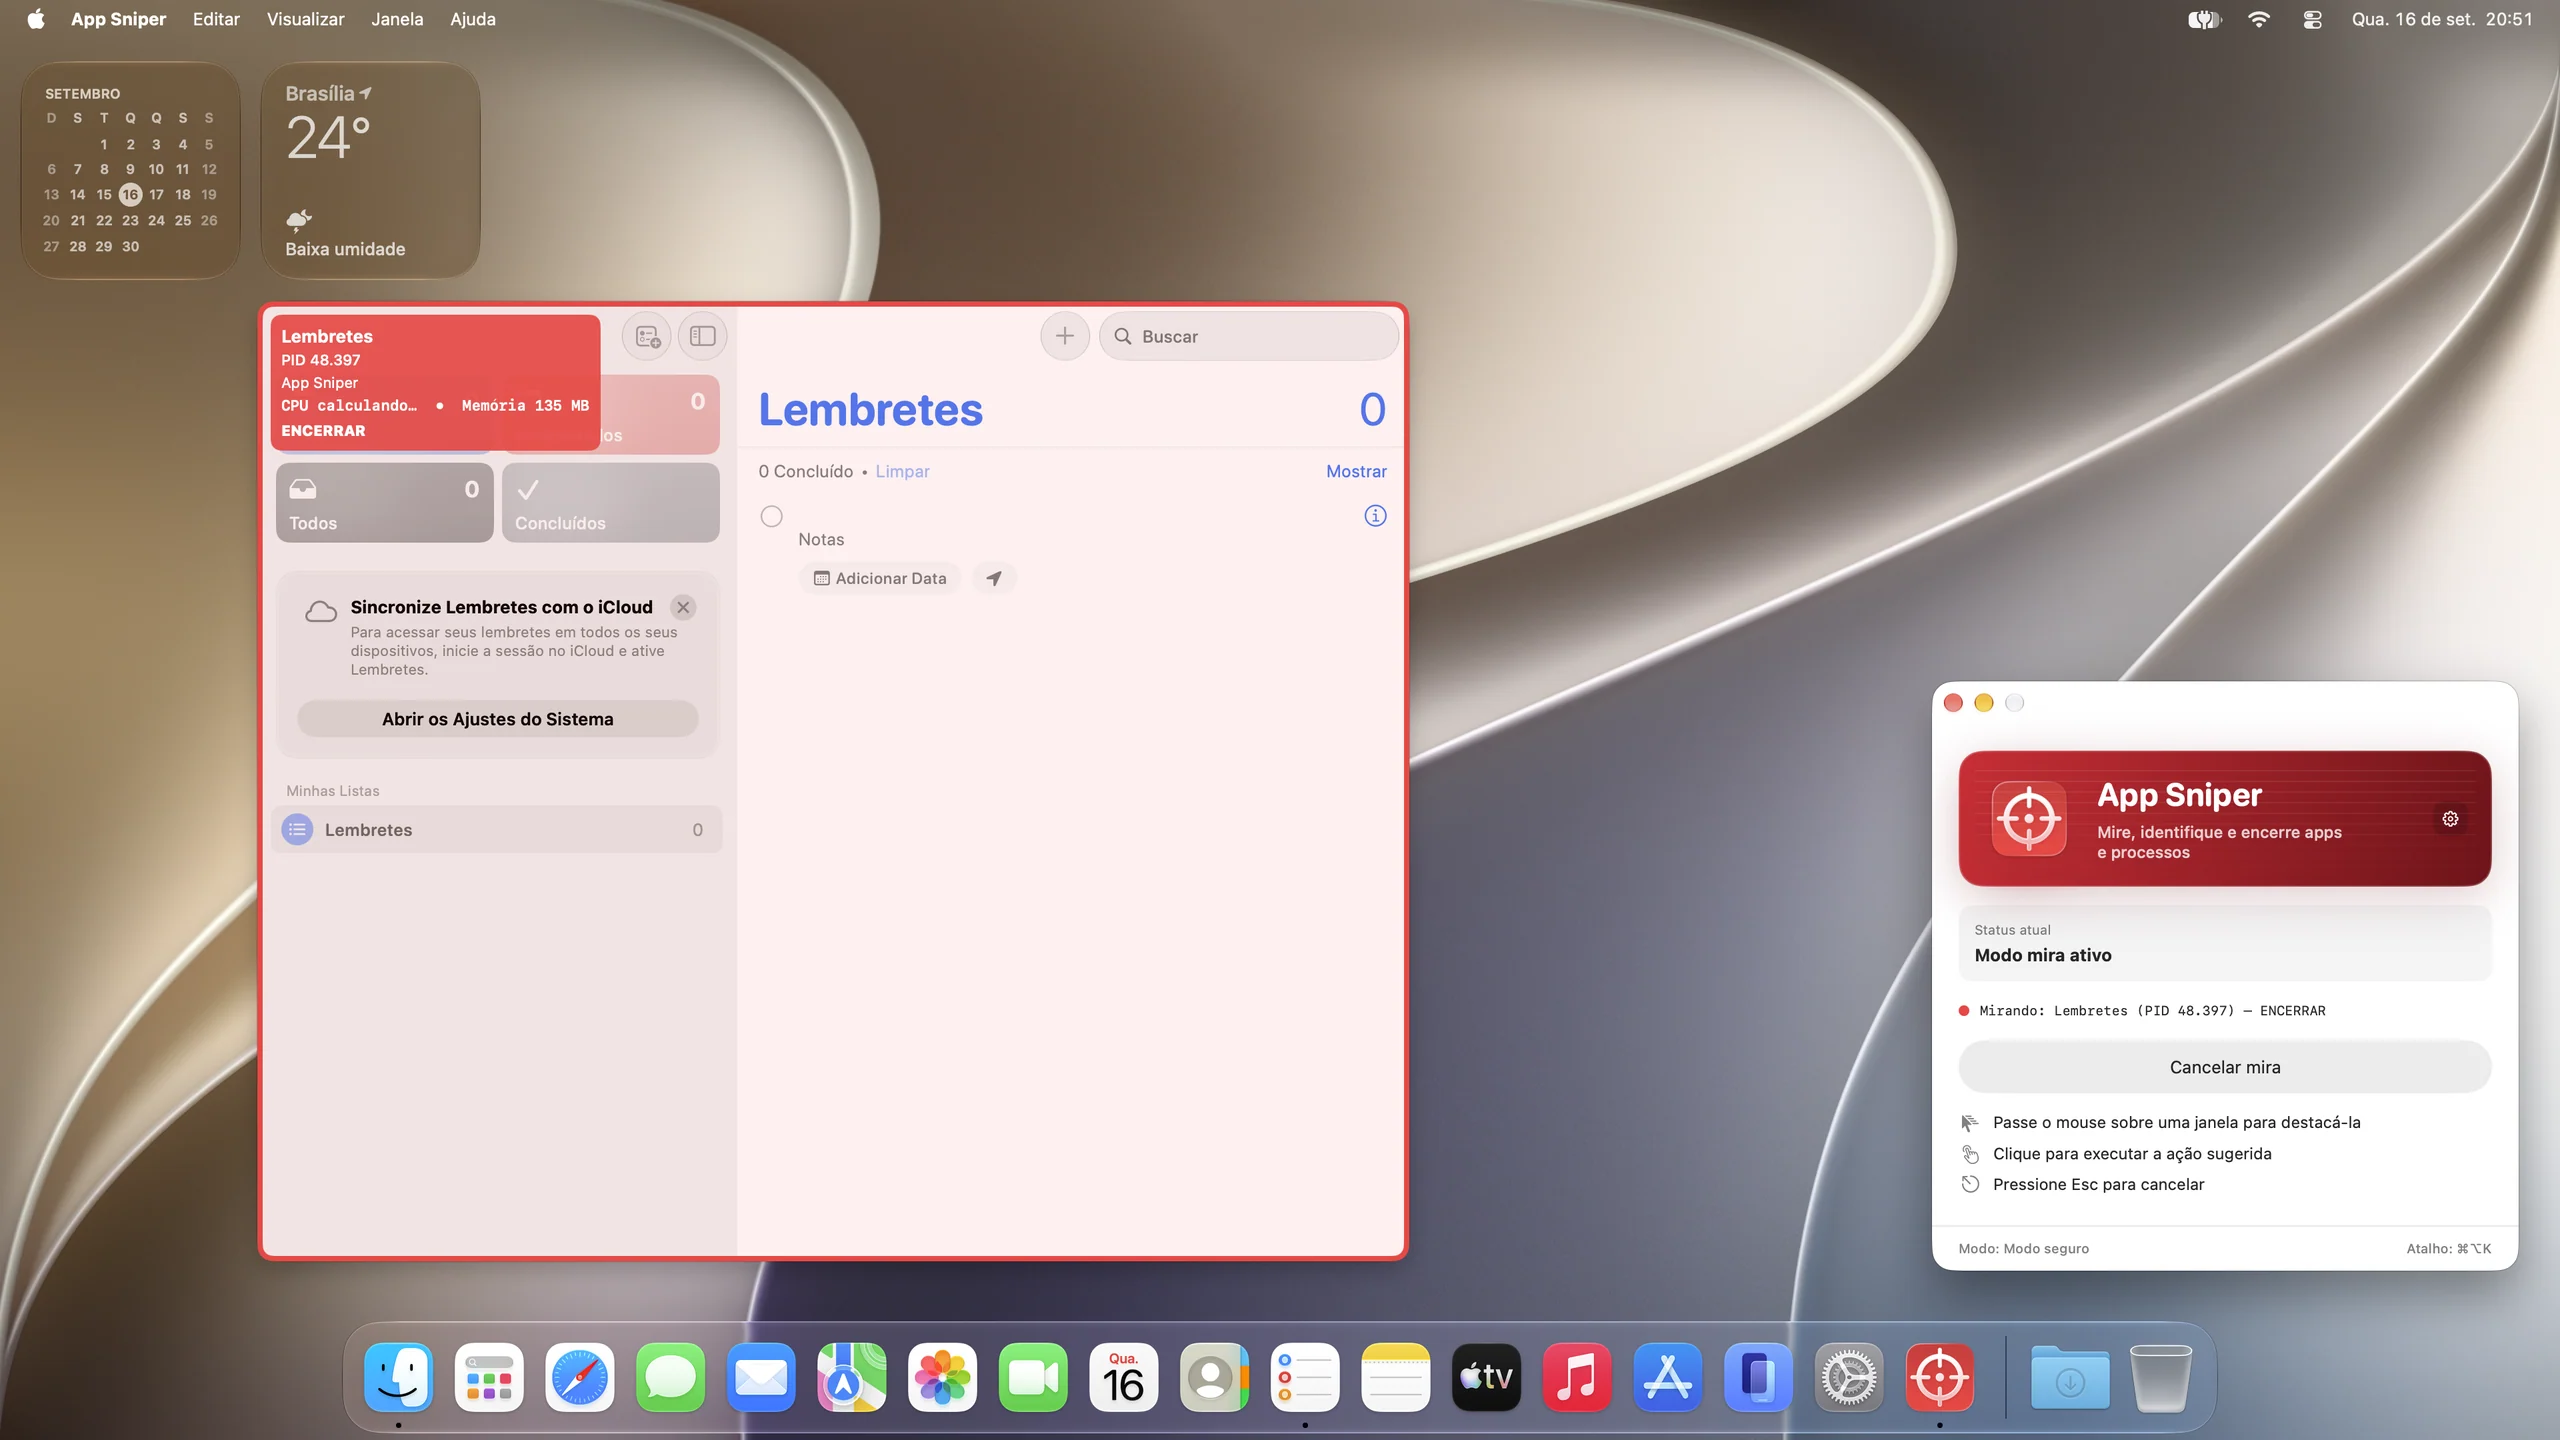Click the Buscar search field

tap(1248, 337)
